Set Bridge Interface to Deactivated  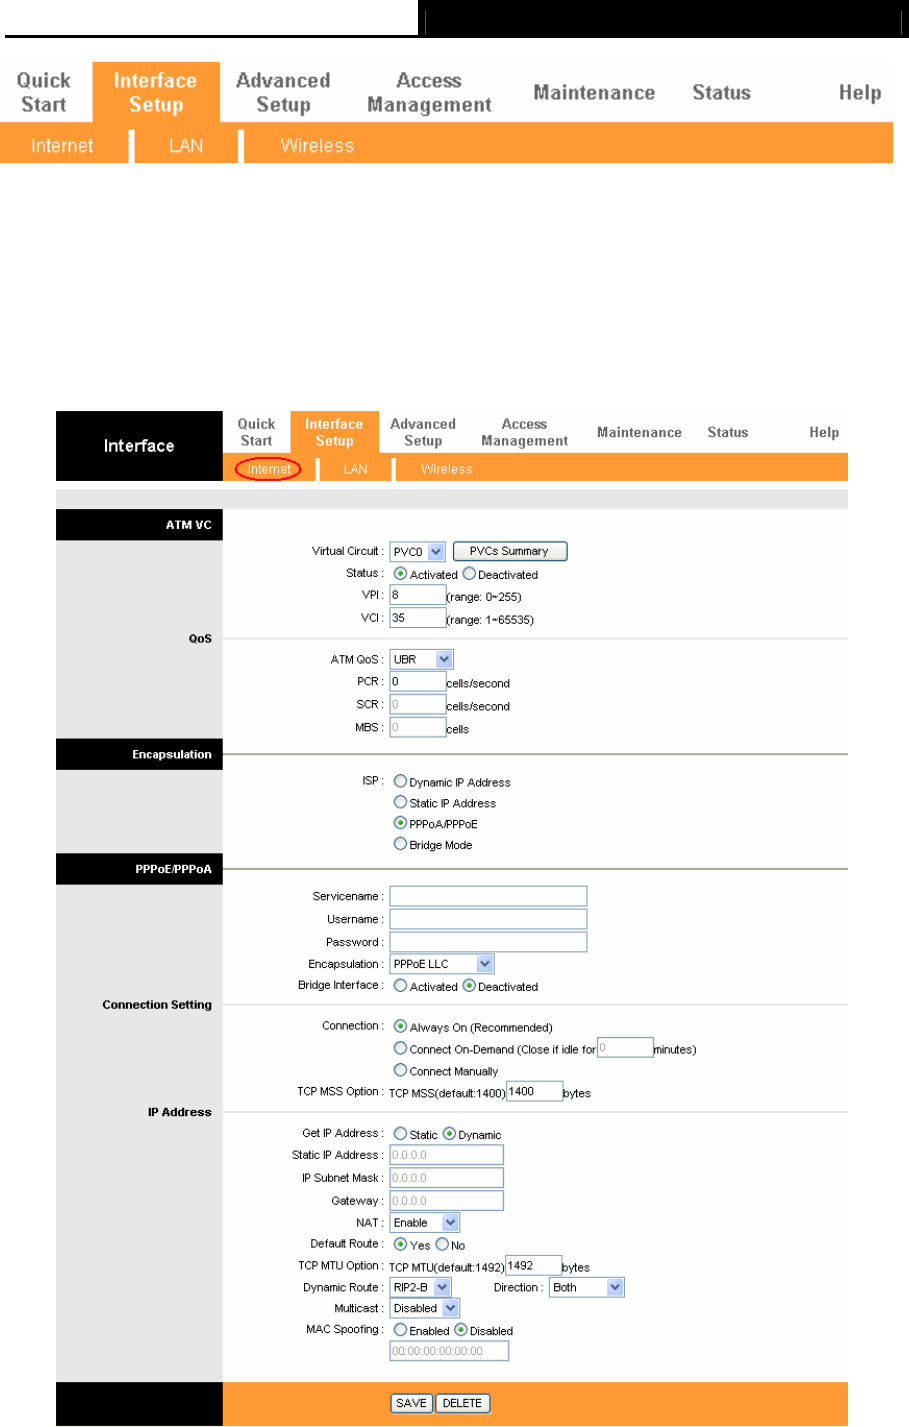[x=469, y=986]
